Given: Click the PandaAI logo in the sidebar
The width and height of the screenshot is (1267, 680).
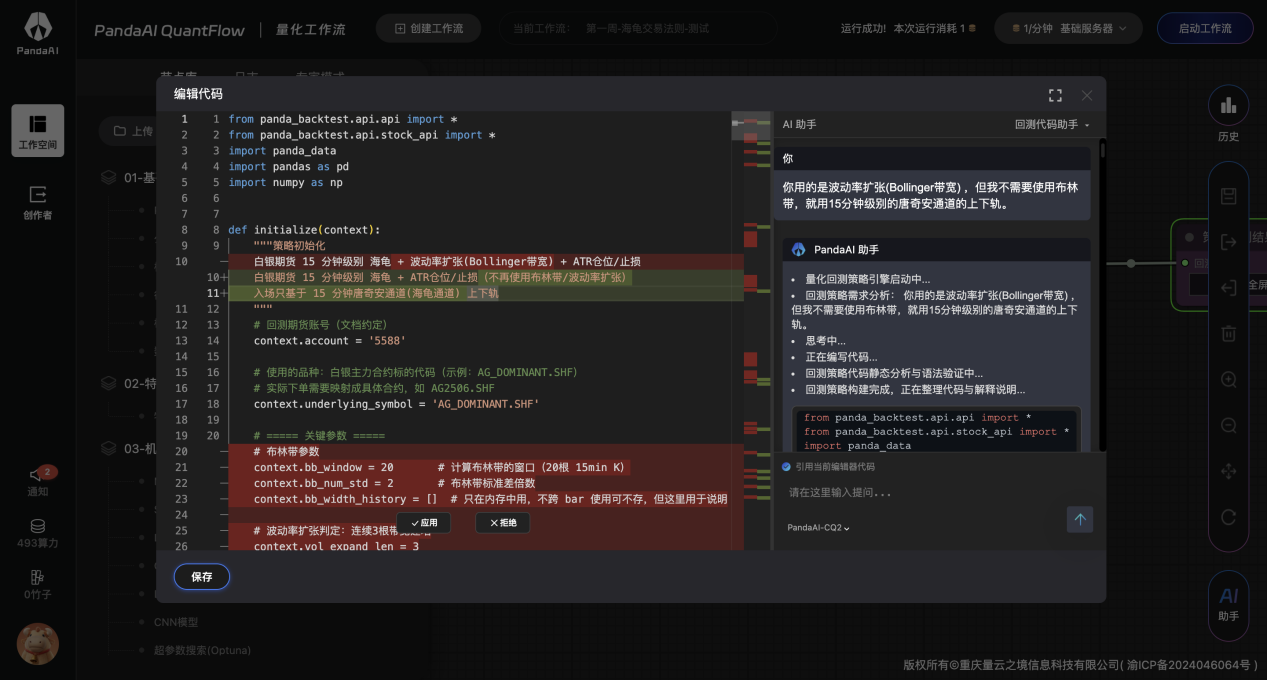Looking at the screenshot, I should pos(38,33).
